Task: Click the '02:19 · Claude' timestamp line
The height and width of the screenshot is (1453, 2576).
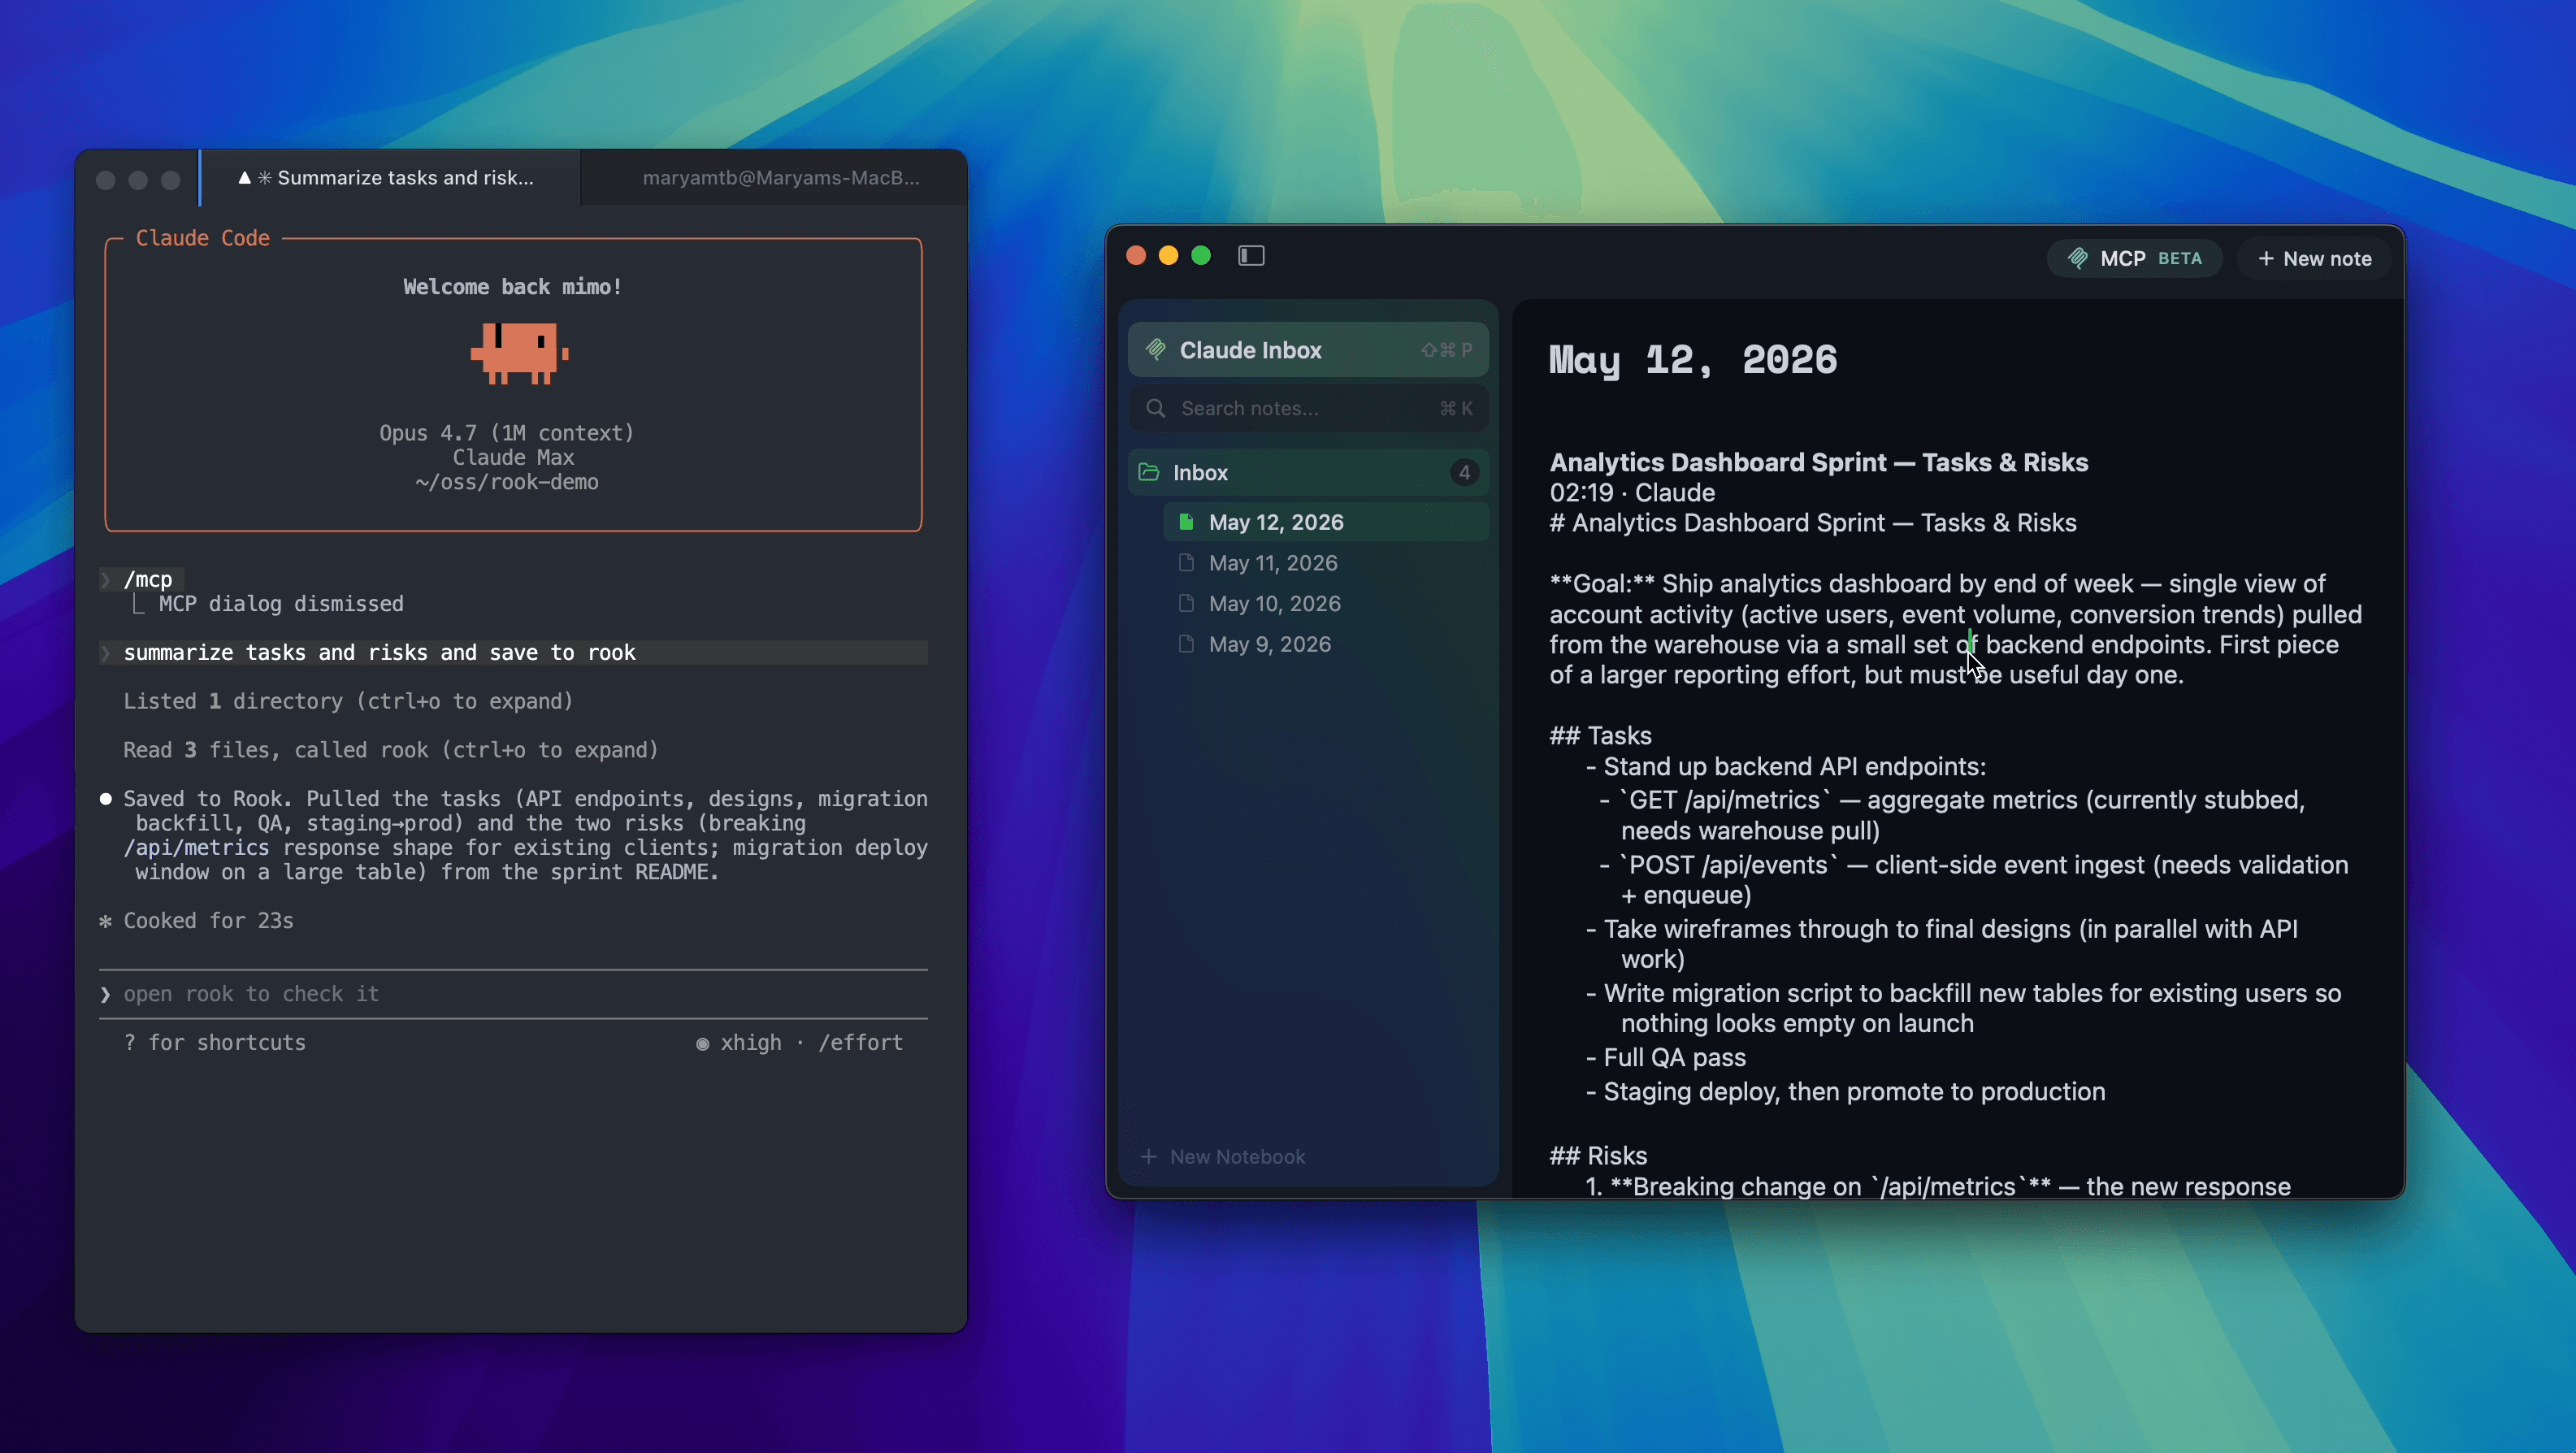Action: click(1632, 493)
